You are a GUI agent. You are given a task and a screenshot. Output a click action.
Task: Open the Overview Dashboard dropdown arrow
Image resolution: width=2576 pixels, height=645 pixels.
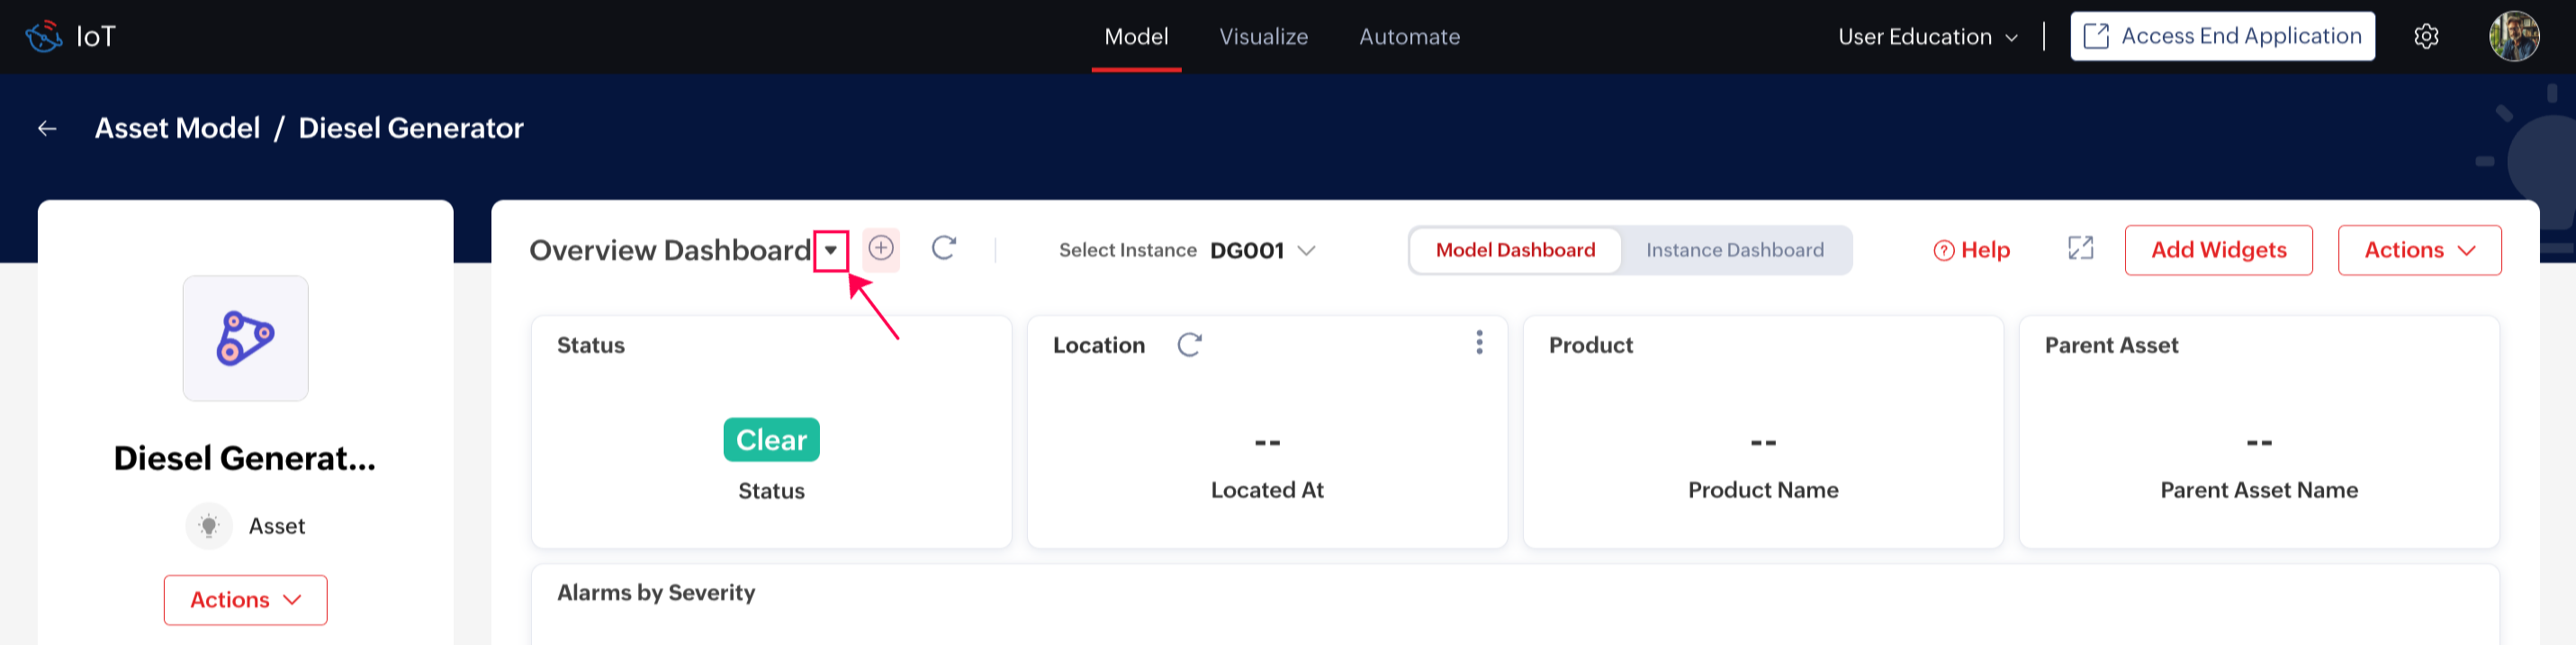831,250
